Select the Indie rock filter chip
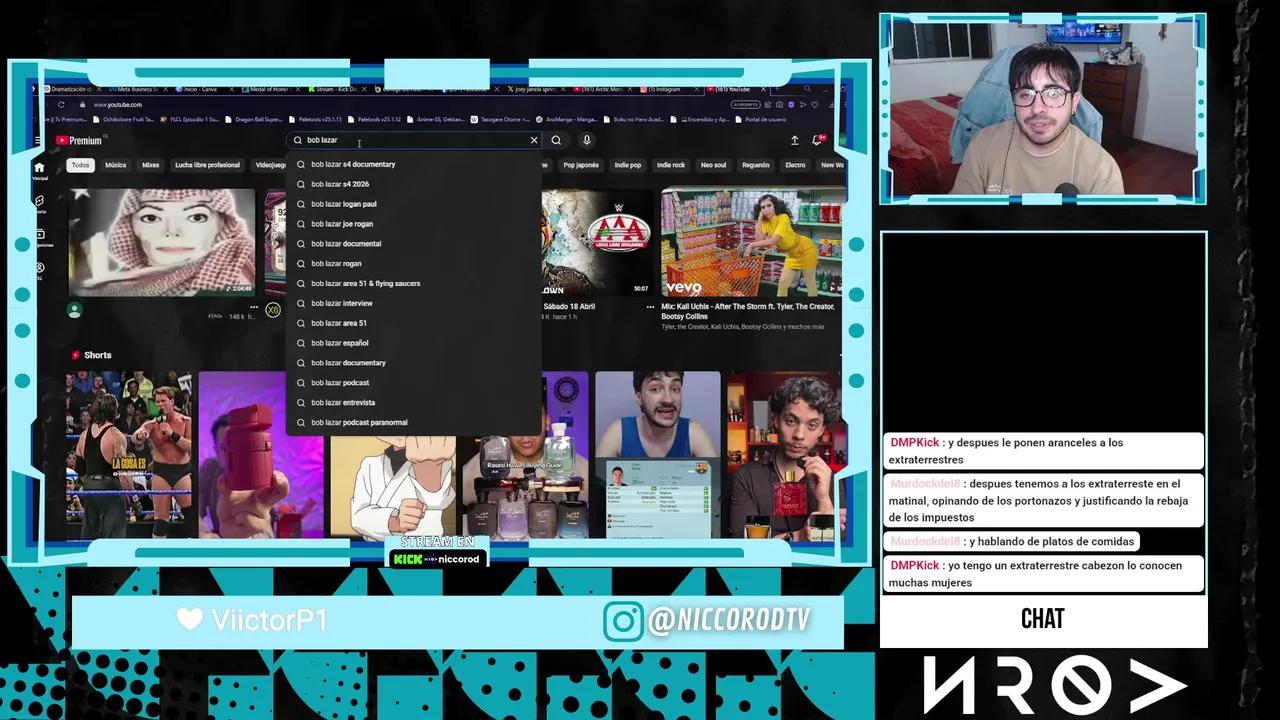 [671, 165]
